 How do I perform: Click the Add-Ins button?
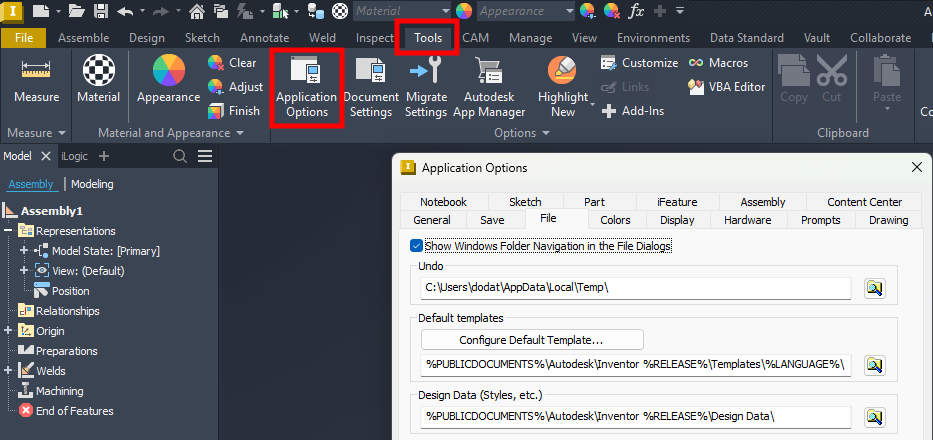tap(633, 111)
